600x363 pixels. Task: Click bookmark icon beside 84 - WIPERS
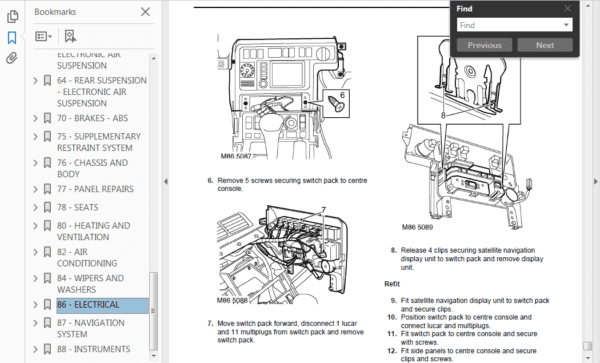(x=47, y=278)
